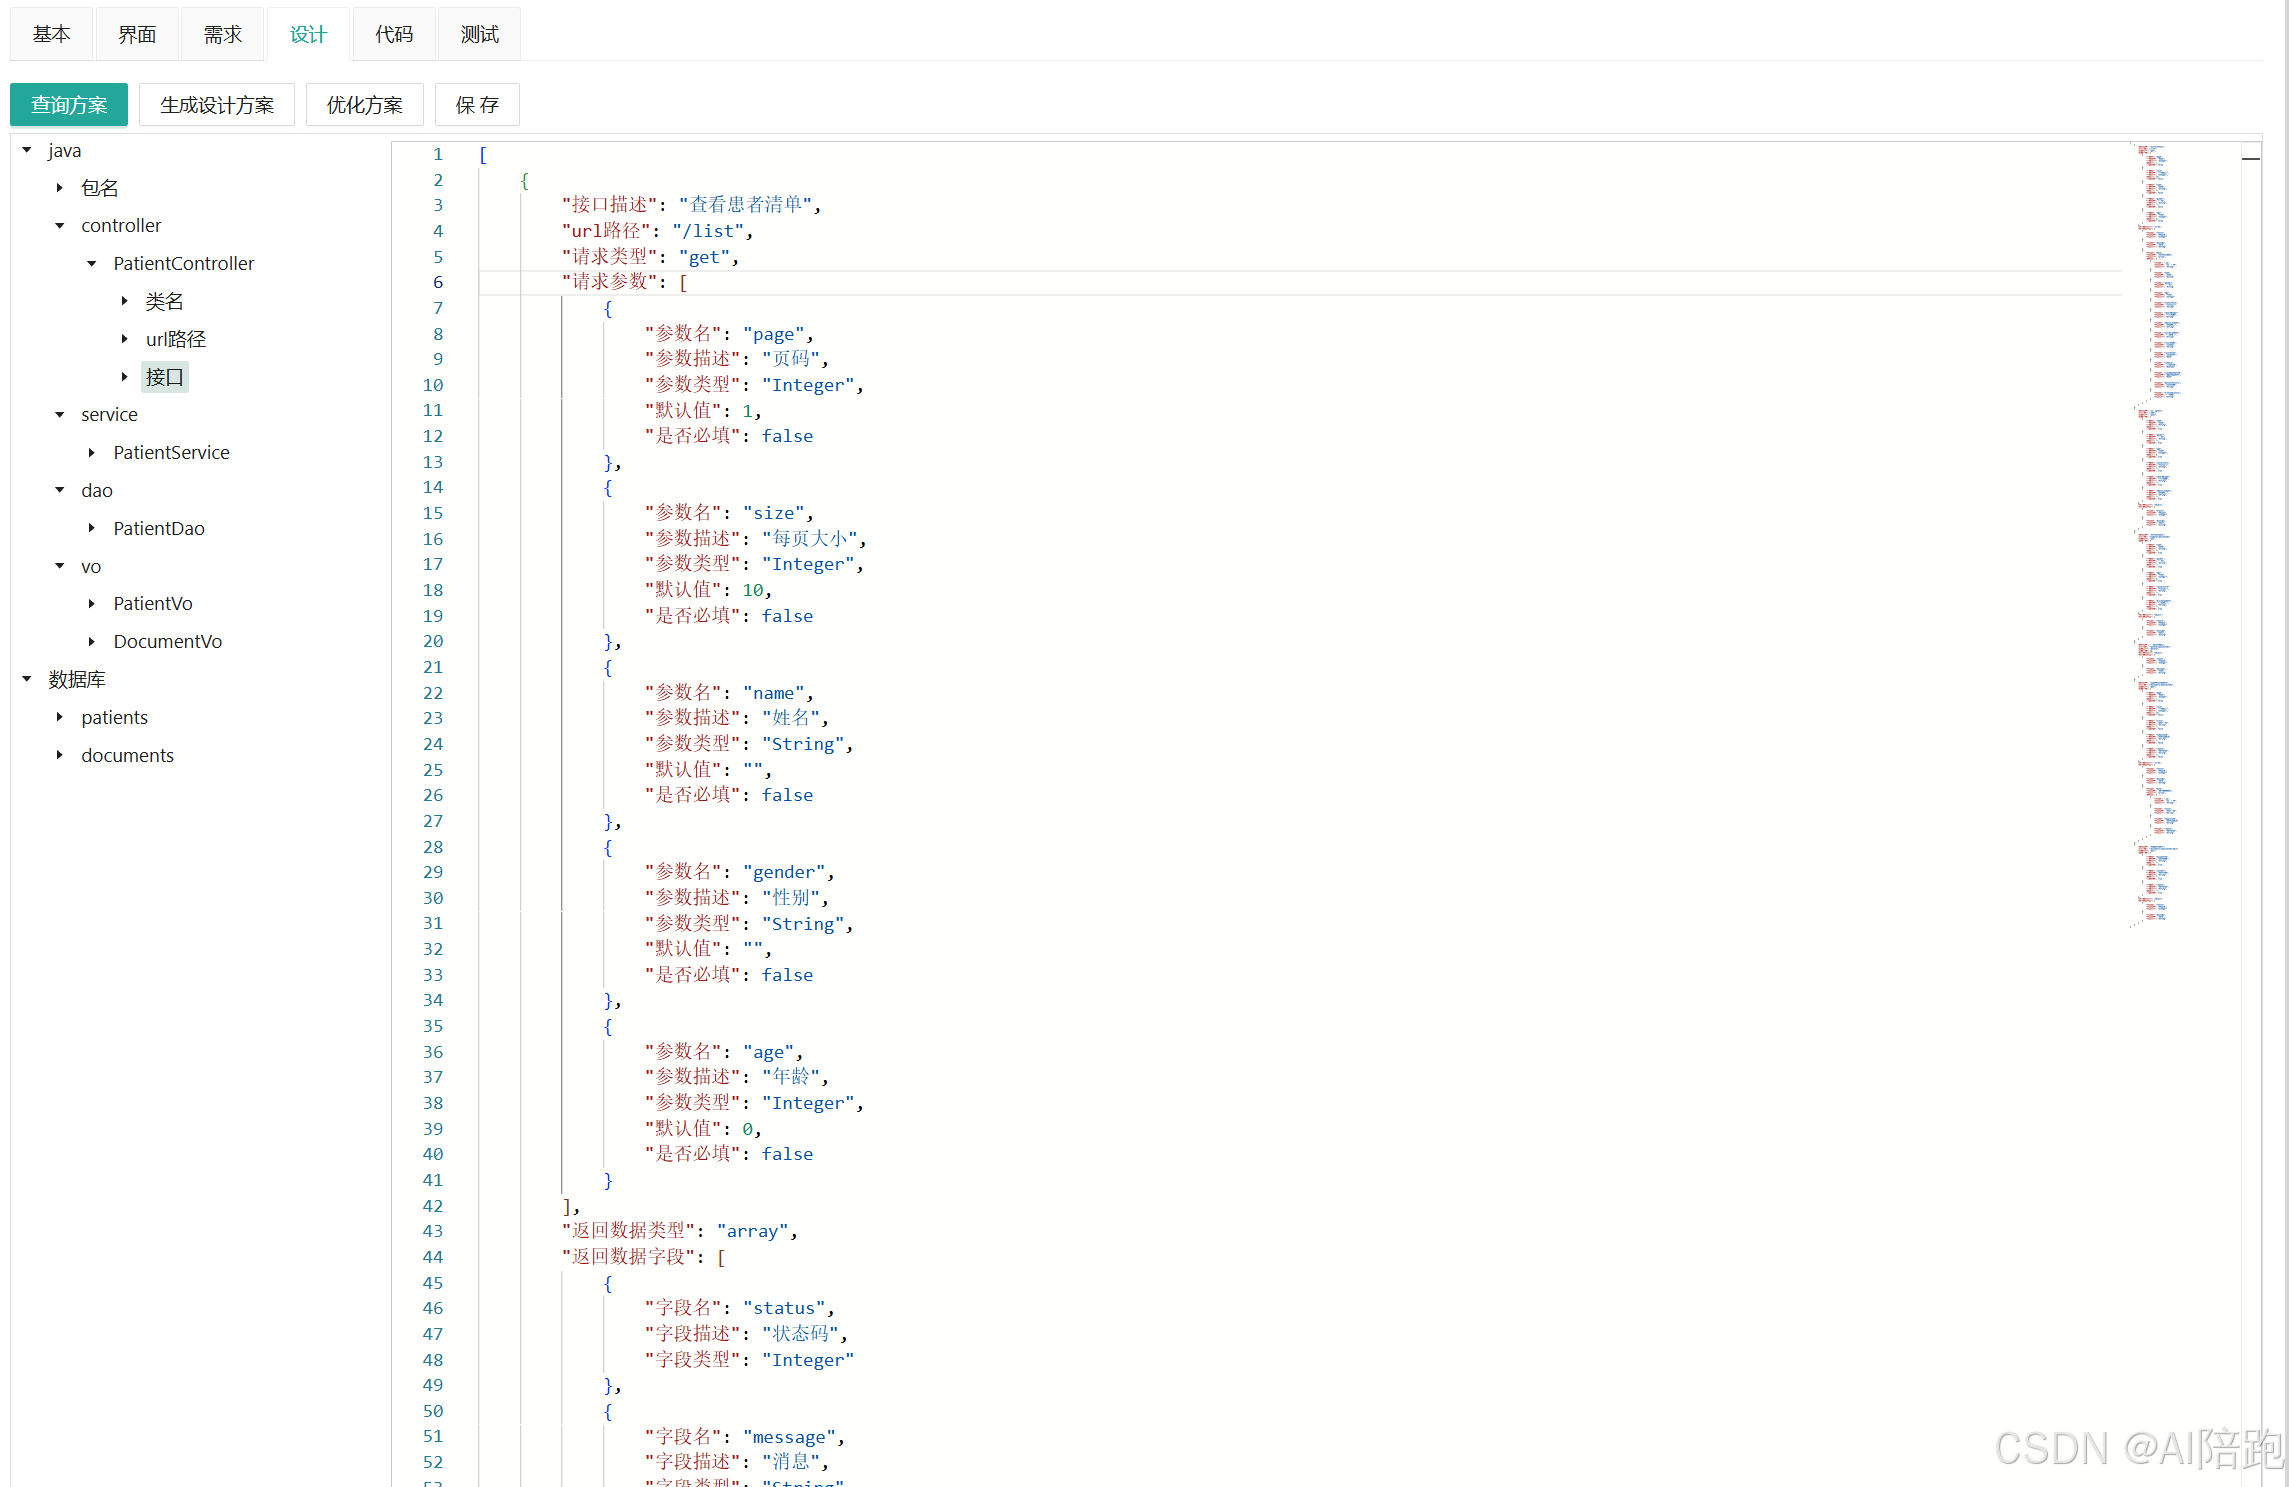2289x1487 pixels.
Task: Expand the PatientDao tree arrow
Action: (x=91, y=528)
